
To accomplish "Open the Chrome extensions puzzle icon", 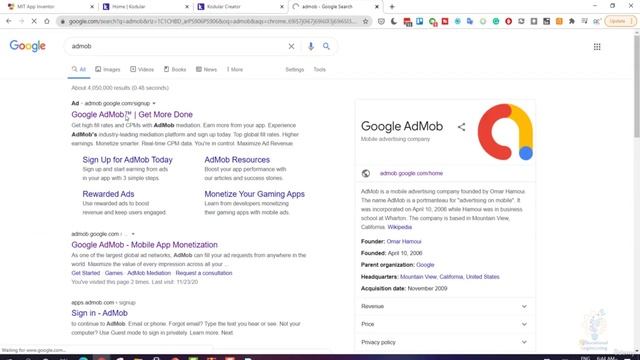I will [571, 21].
